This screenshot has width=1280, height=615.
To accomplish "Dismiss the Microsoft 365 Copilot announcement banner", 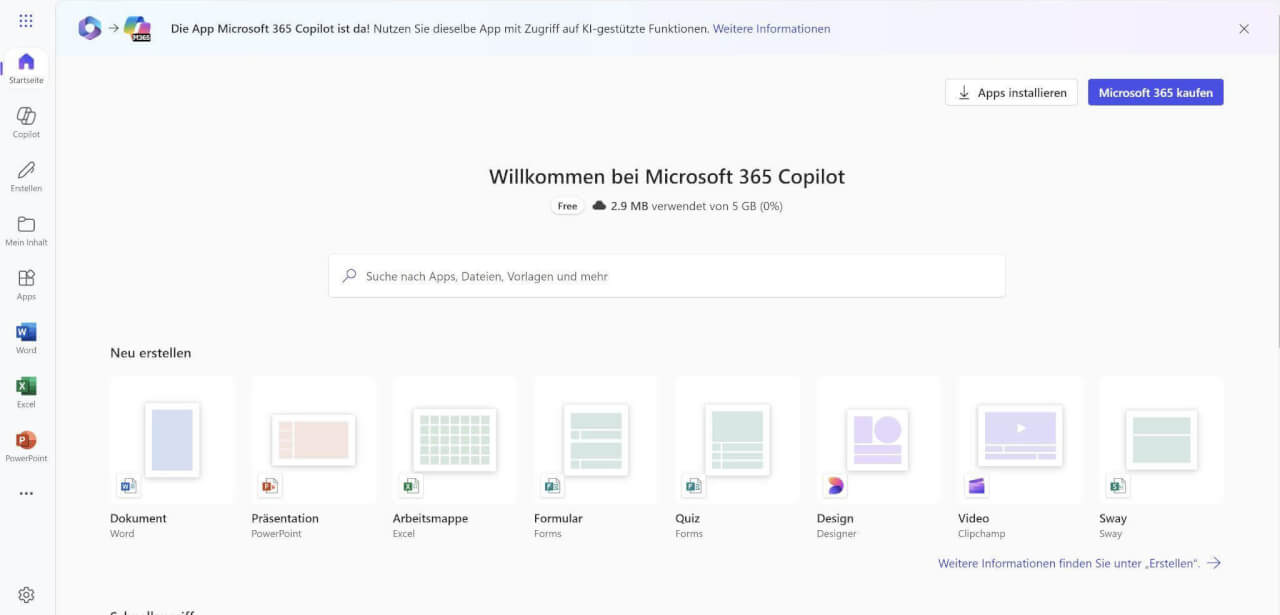I will coord(1244,29).
